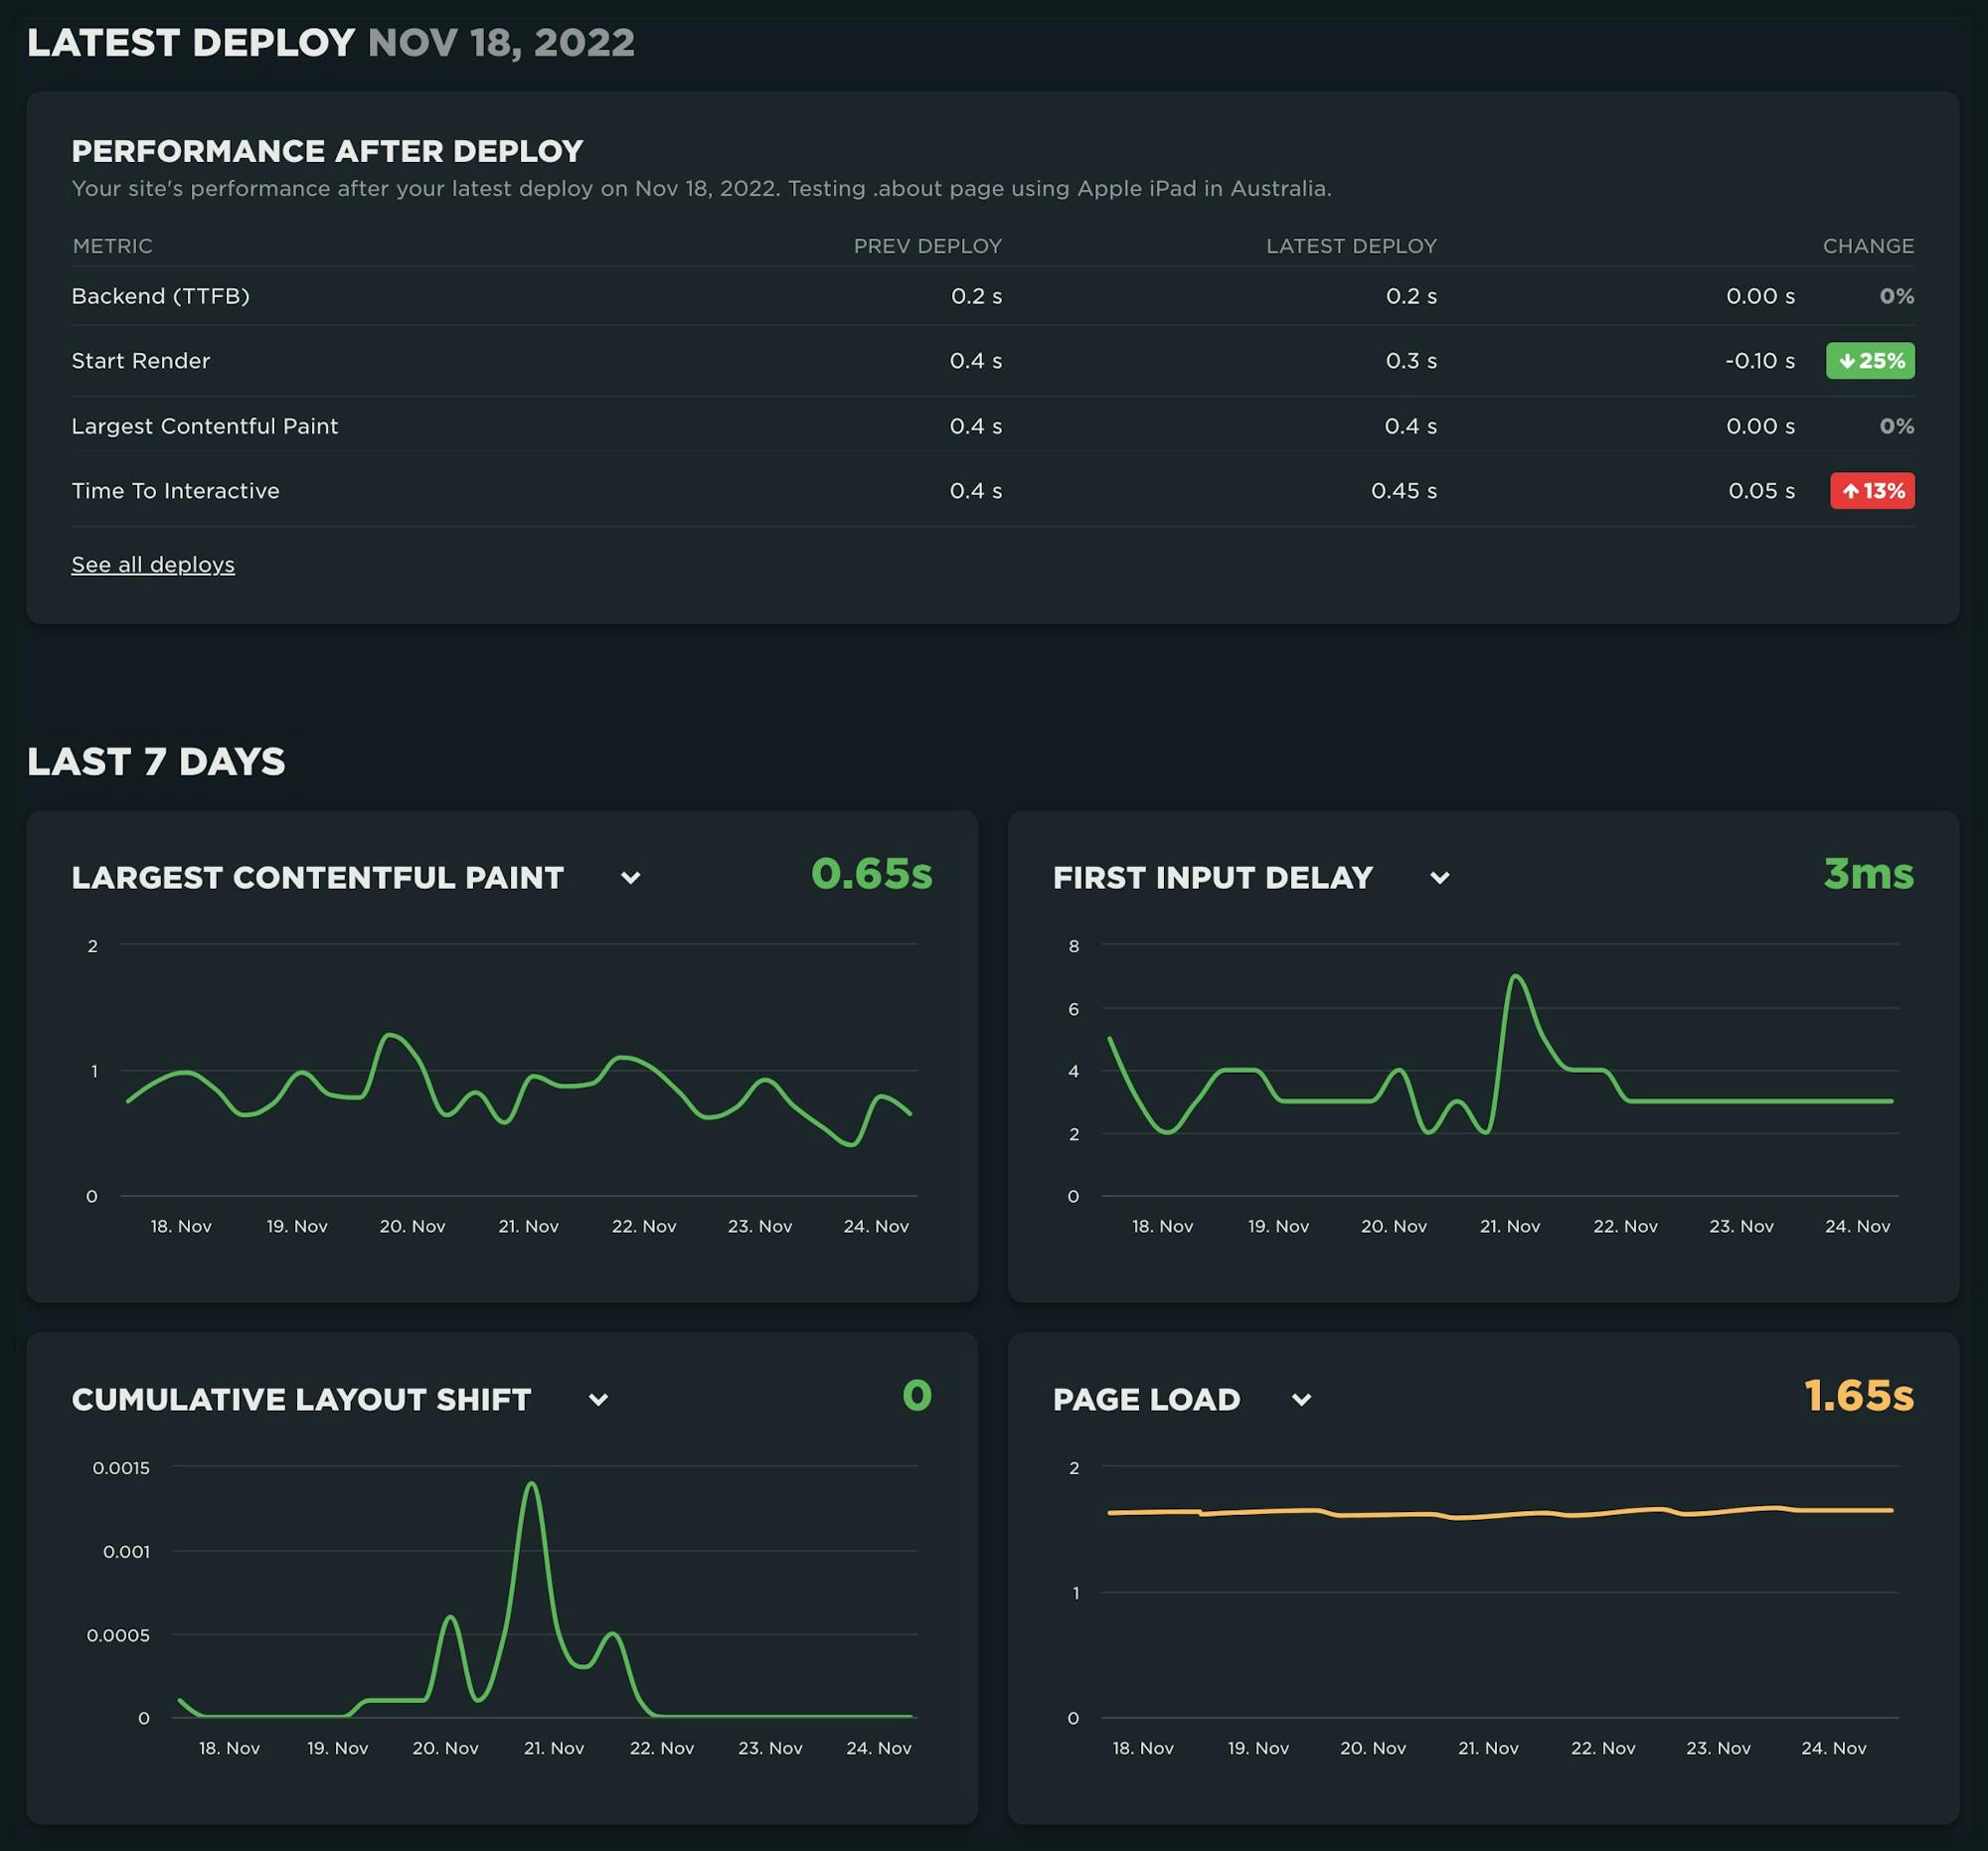Click the PREV DEPLOY column header

(x=928, y=245)
